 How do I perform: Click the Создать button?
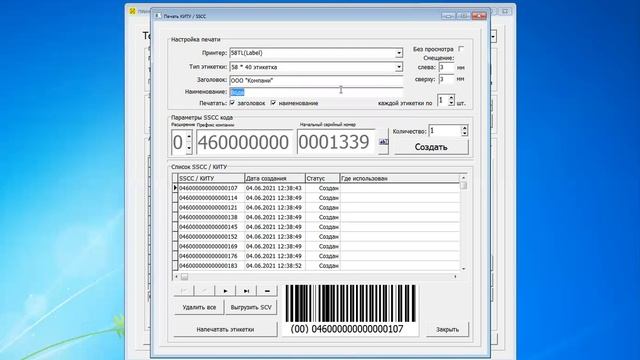point(431,147)
